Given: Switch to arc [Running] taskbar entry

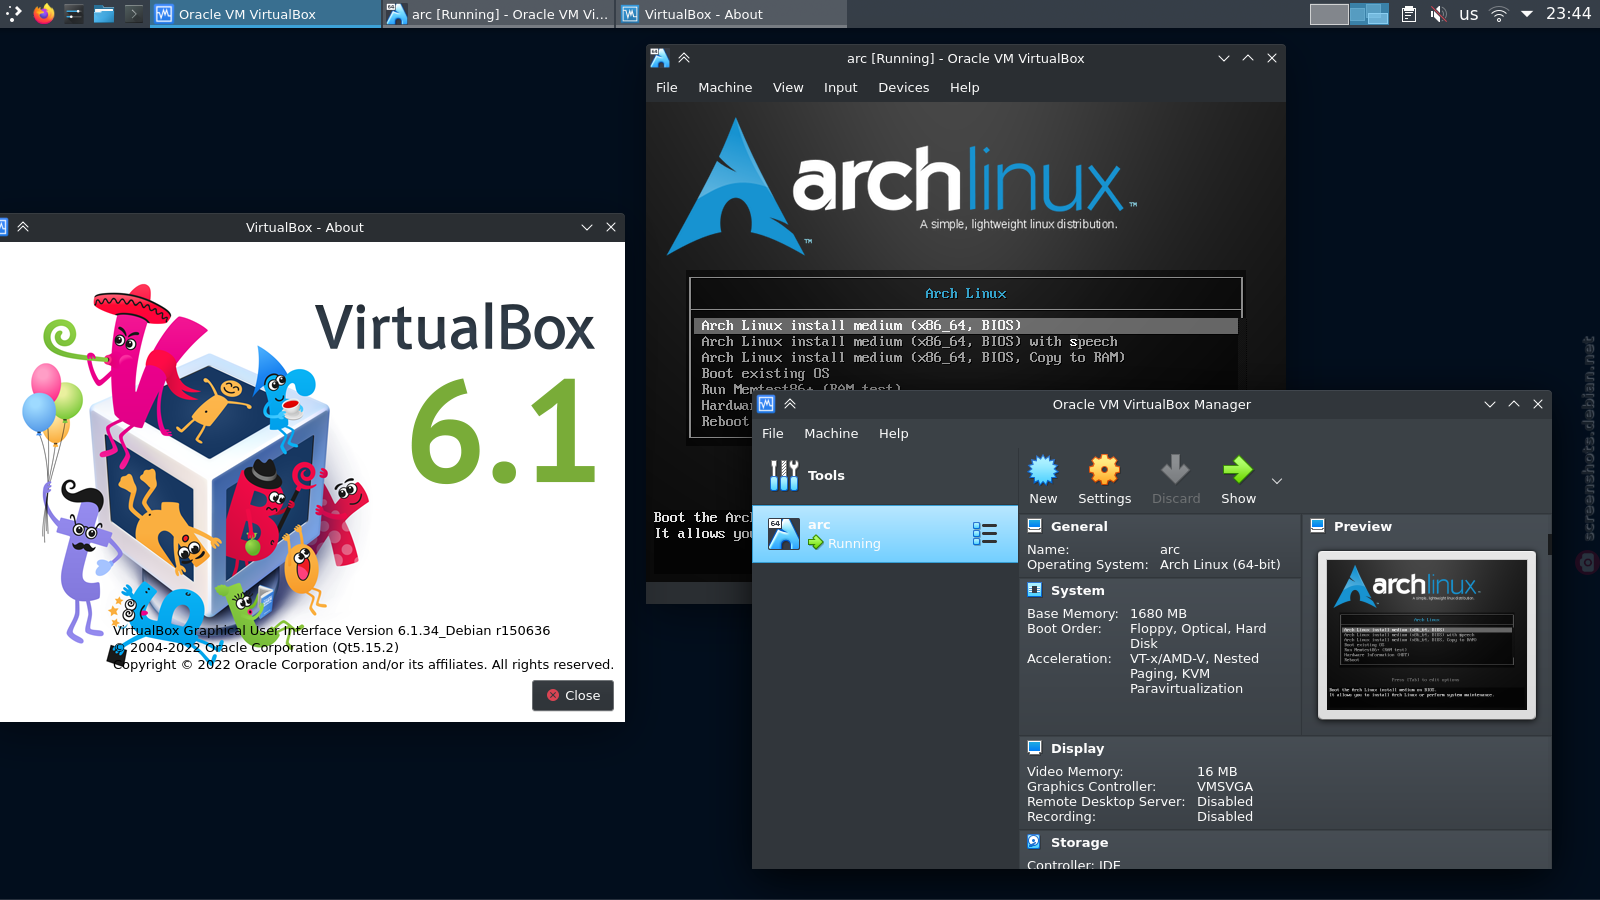Looking at the screenshot, I should point(498,14).
